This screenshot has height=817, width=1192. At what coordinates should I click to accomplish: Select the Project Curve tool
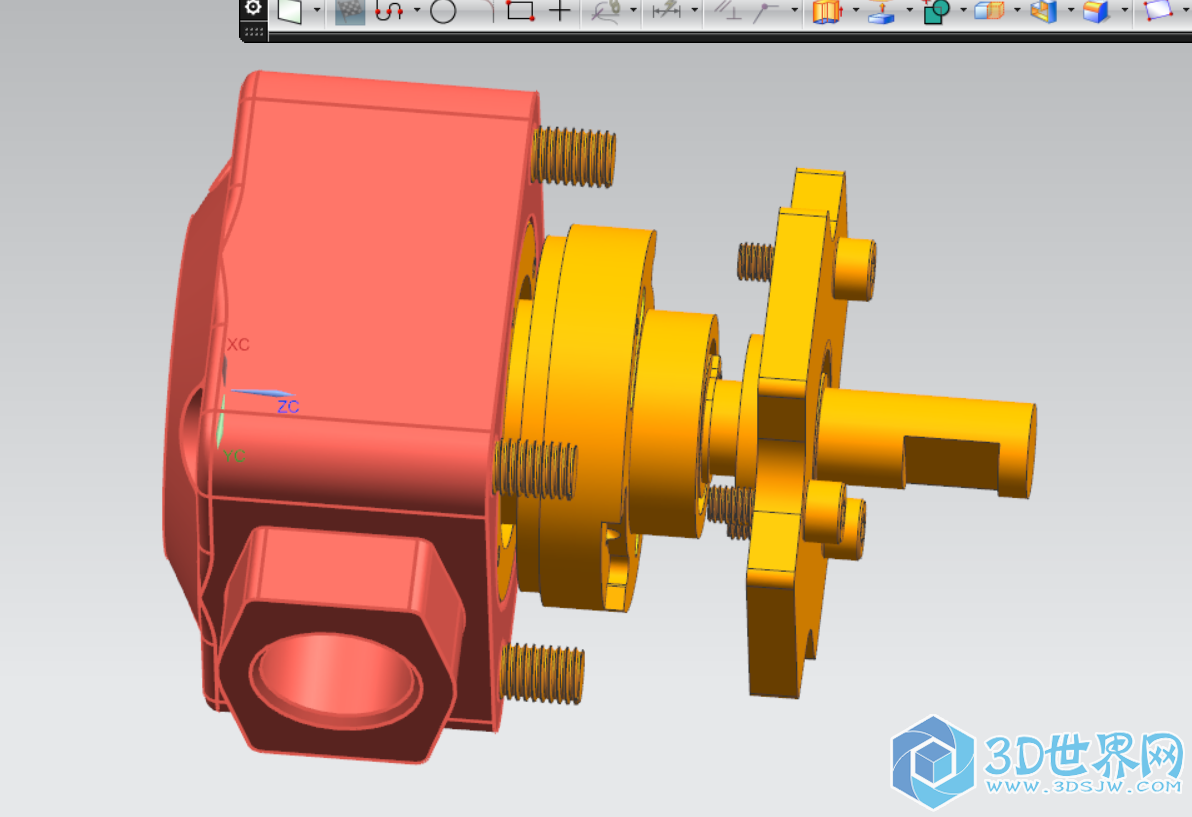[x=607, y=11]
